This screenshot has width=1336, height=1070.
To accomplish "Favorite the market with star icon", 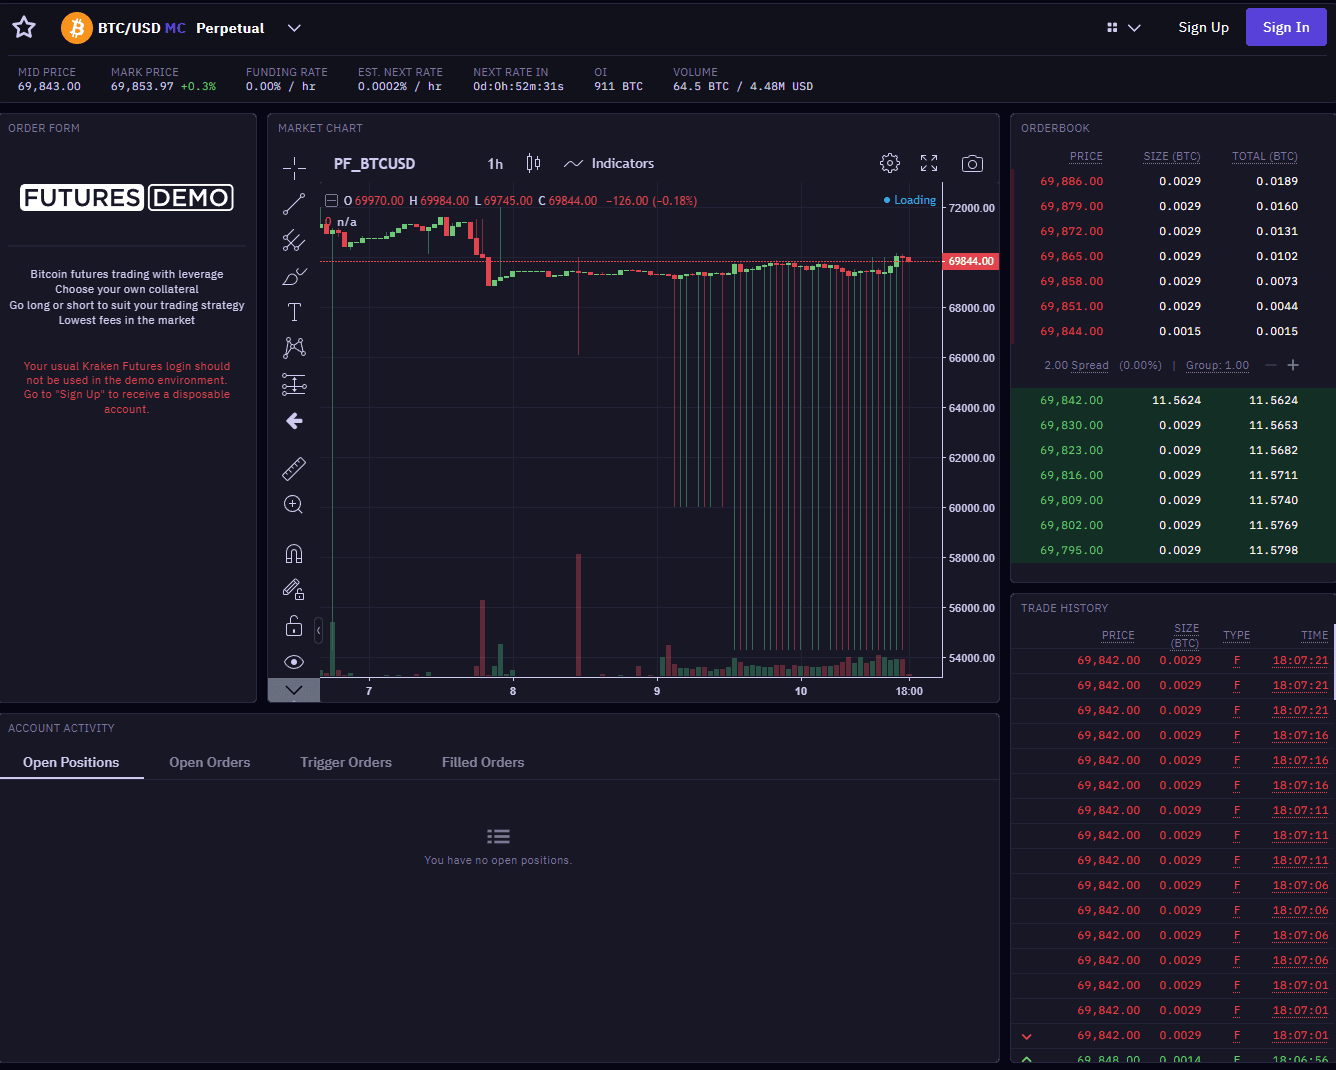I will pos(24,28).
